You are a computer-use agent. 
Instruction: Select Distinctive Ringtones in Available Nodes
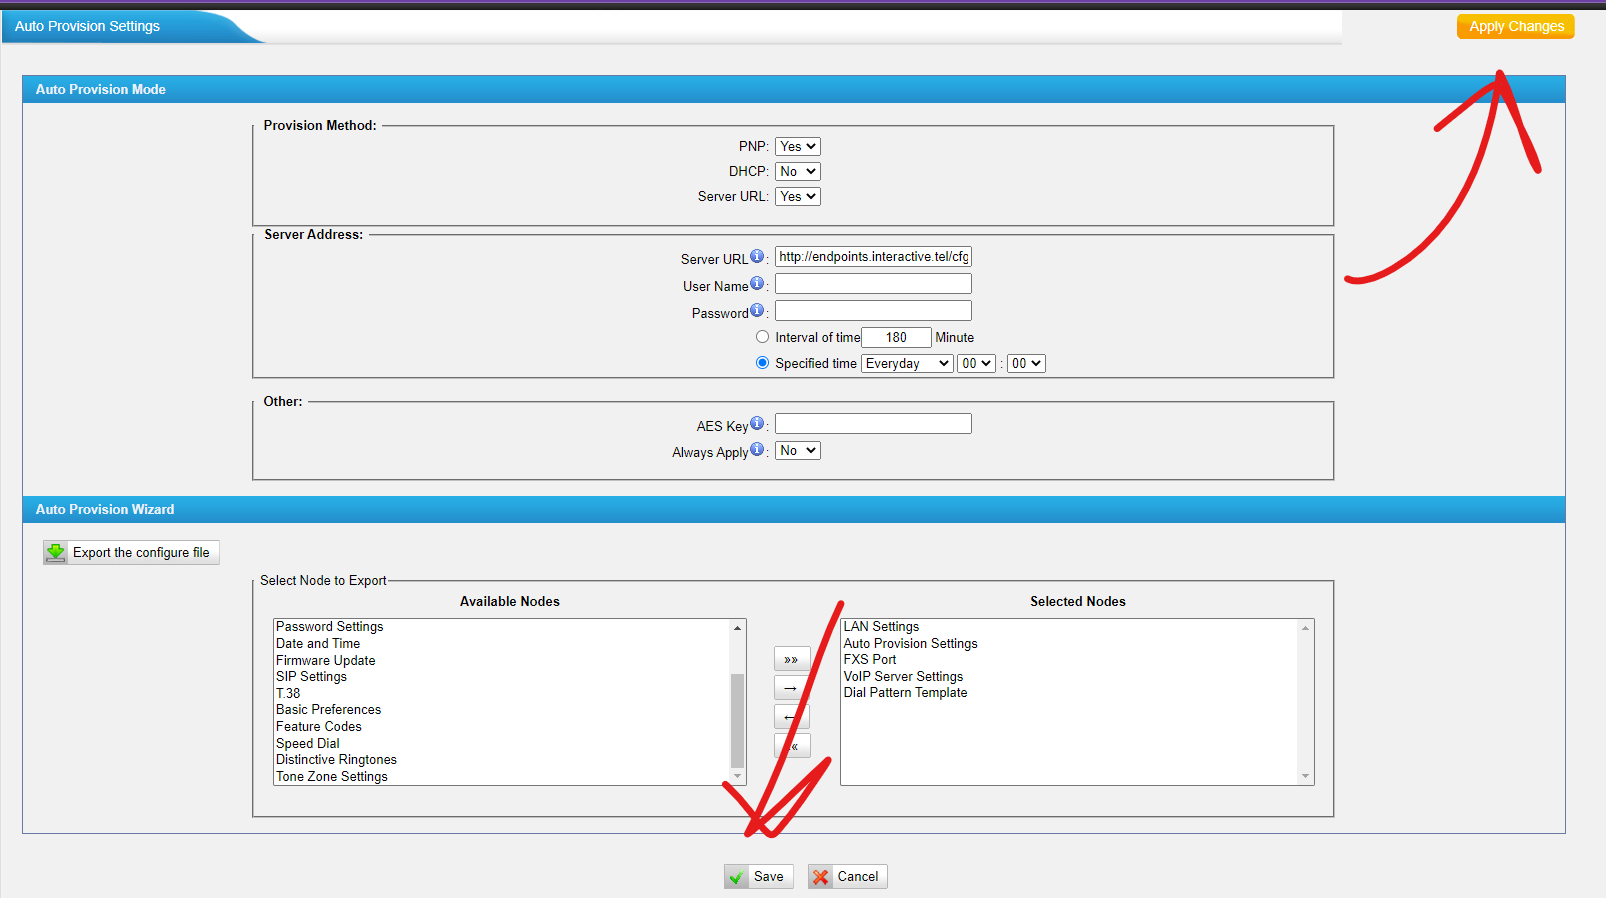pyautogui.click(x=337, y=760)
